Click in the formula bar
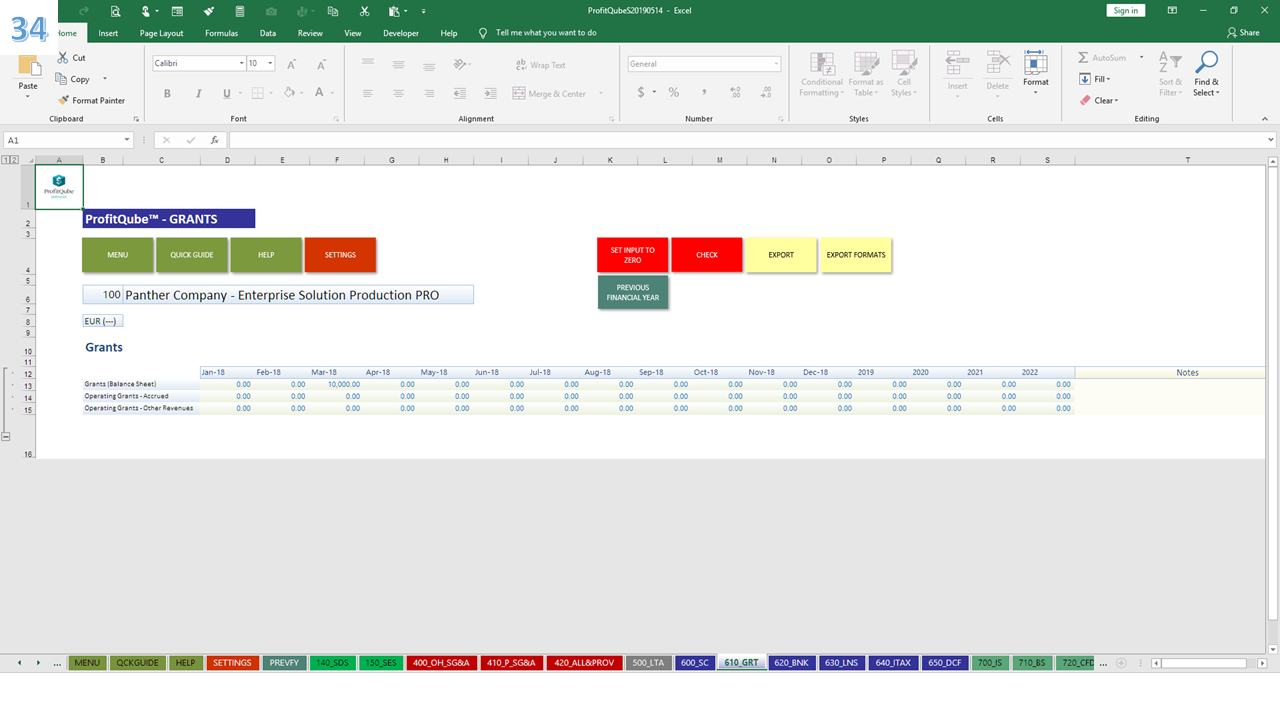This screenshot has width=1280, height=720. (745, 140)
